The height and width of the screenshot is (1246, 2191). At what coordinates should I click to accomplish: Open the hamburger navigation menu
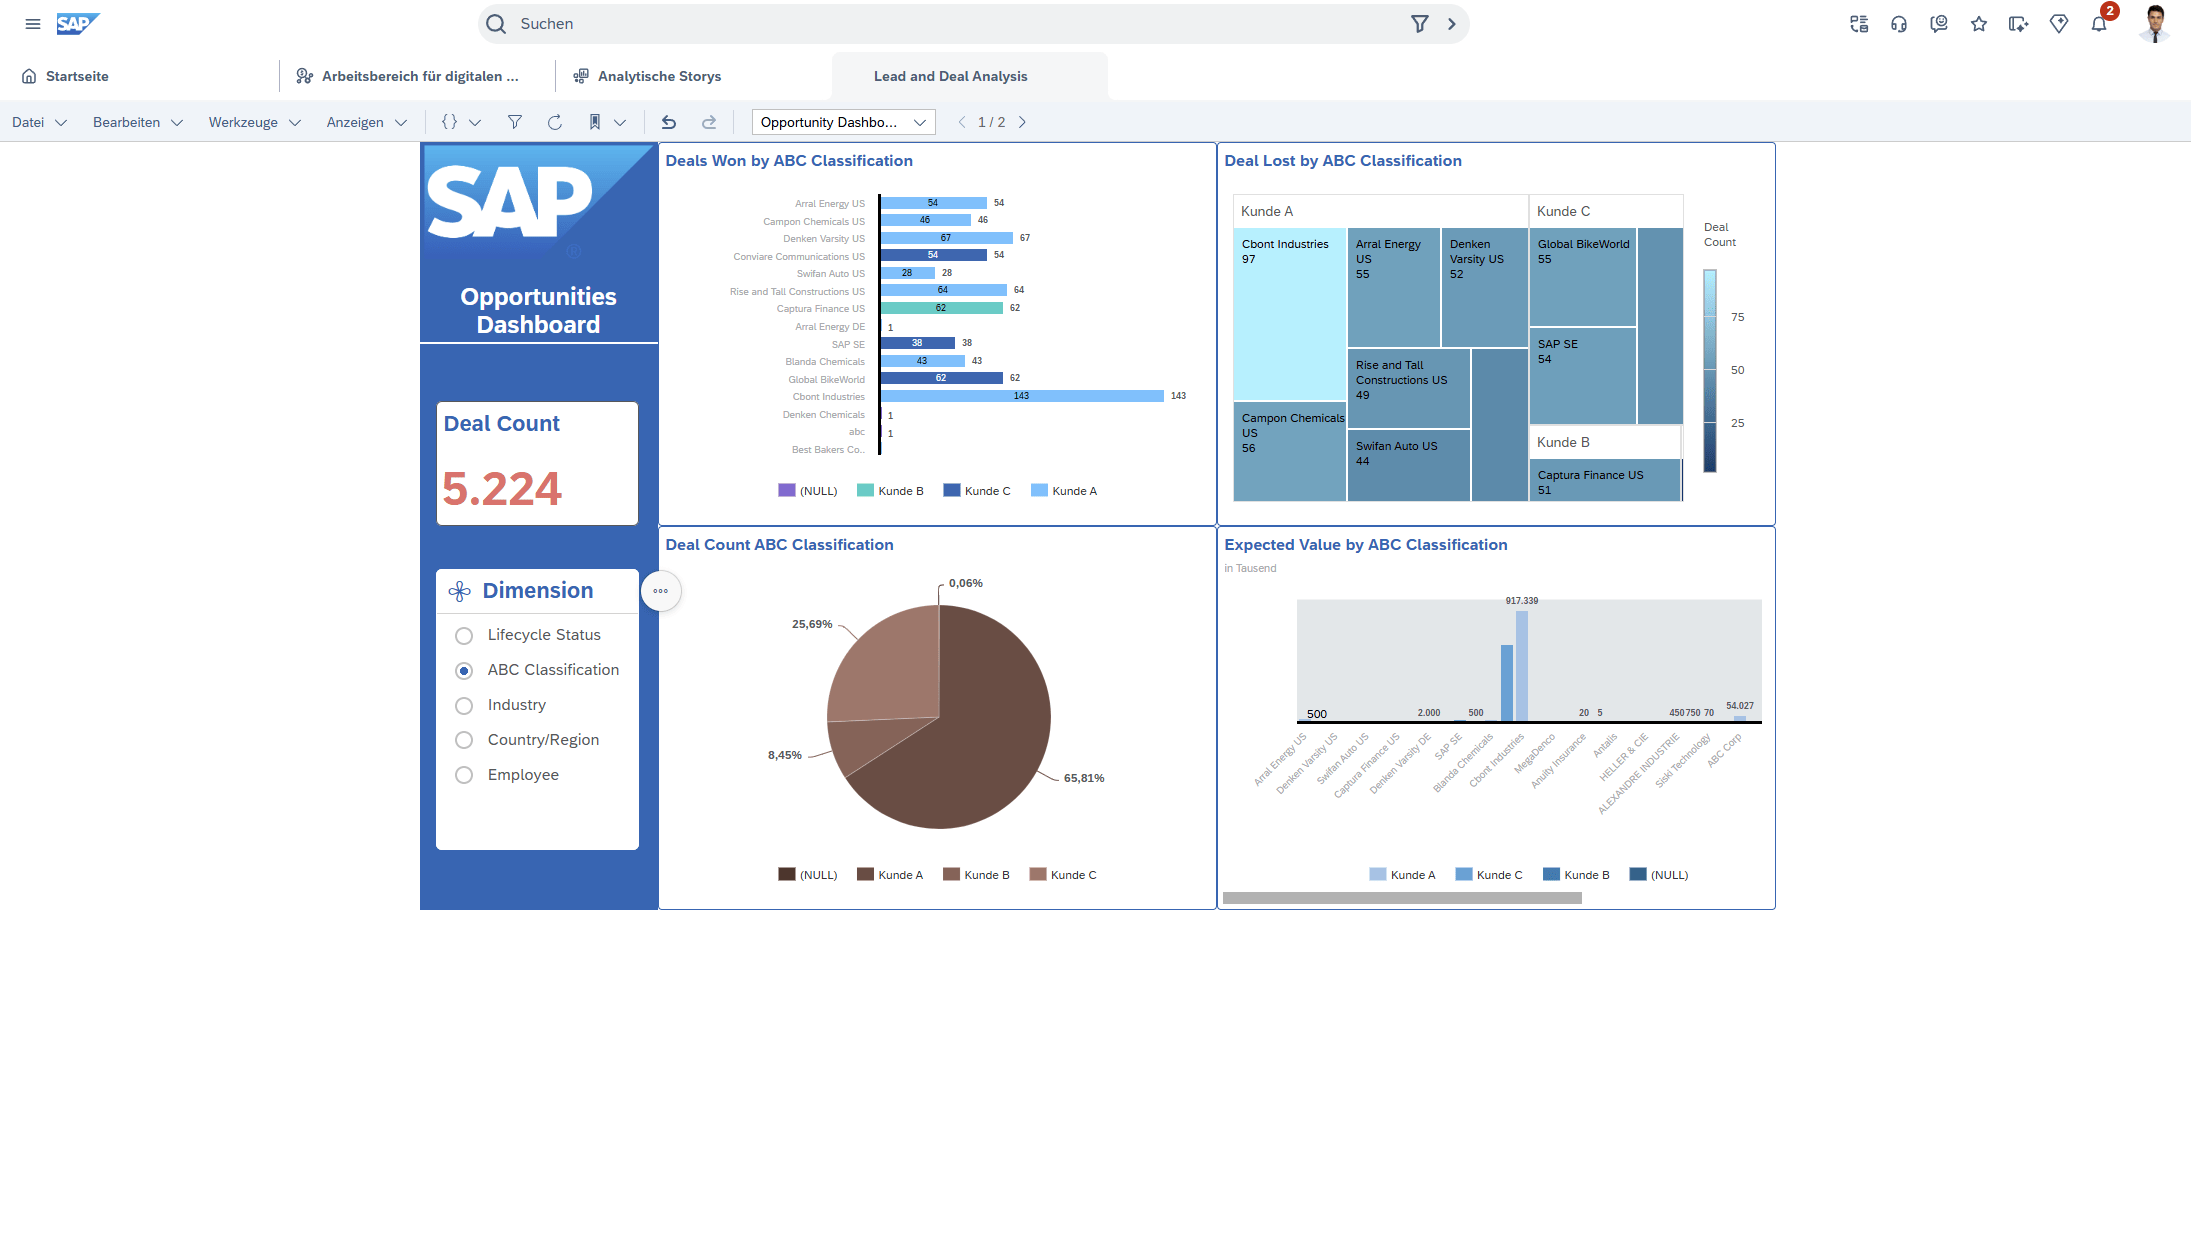(x=33, y=24)
